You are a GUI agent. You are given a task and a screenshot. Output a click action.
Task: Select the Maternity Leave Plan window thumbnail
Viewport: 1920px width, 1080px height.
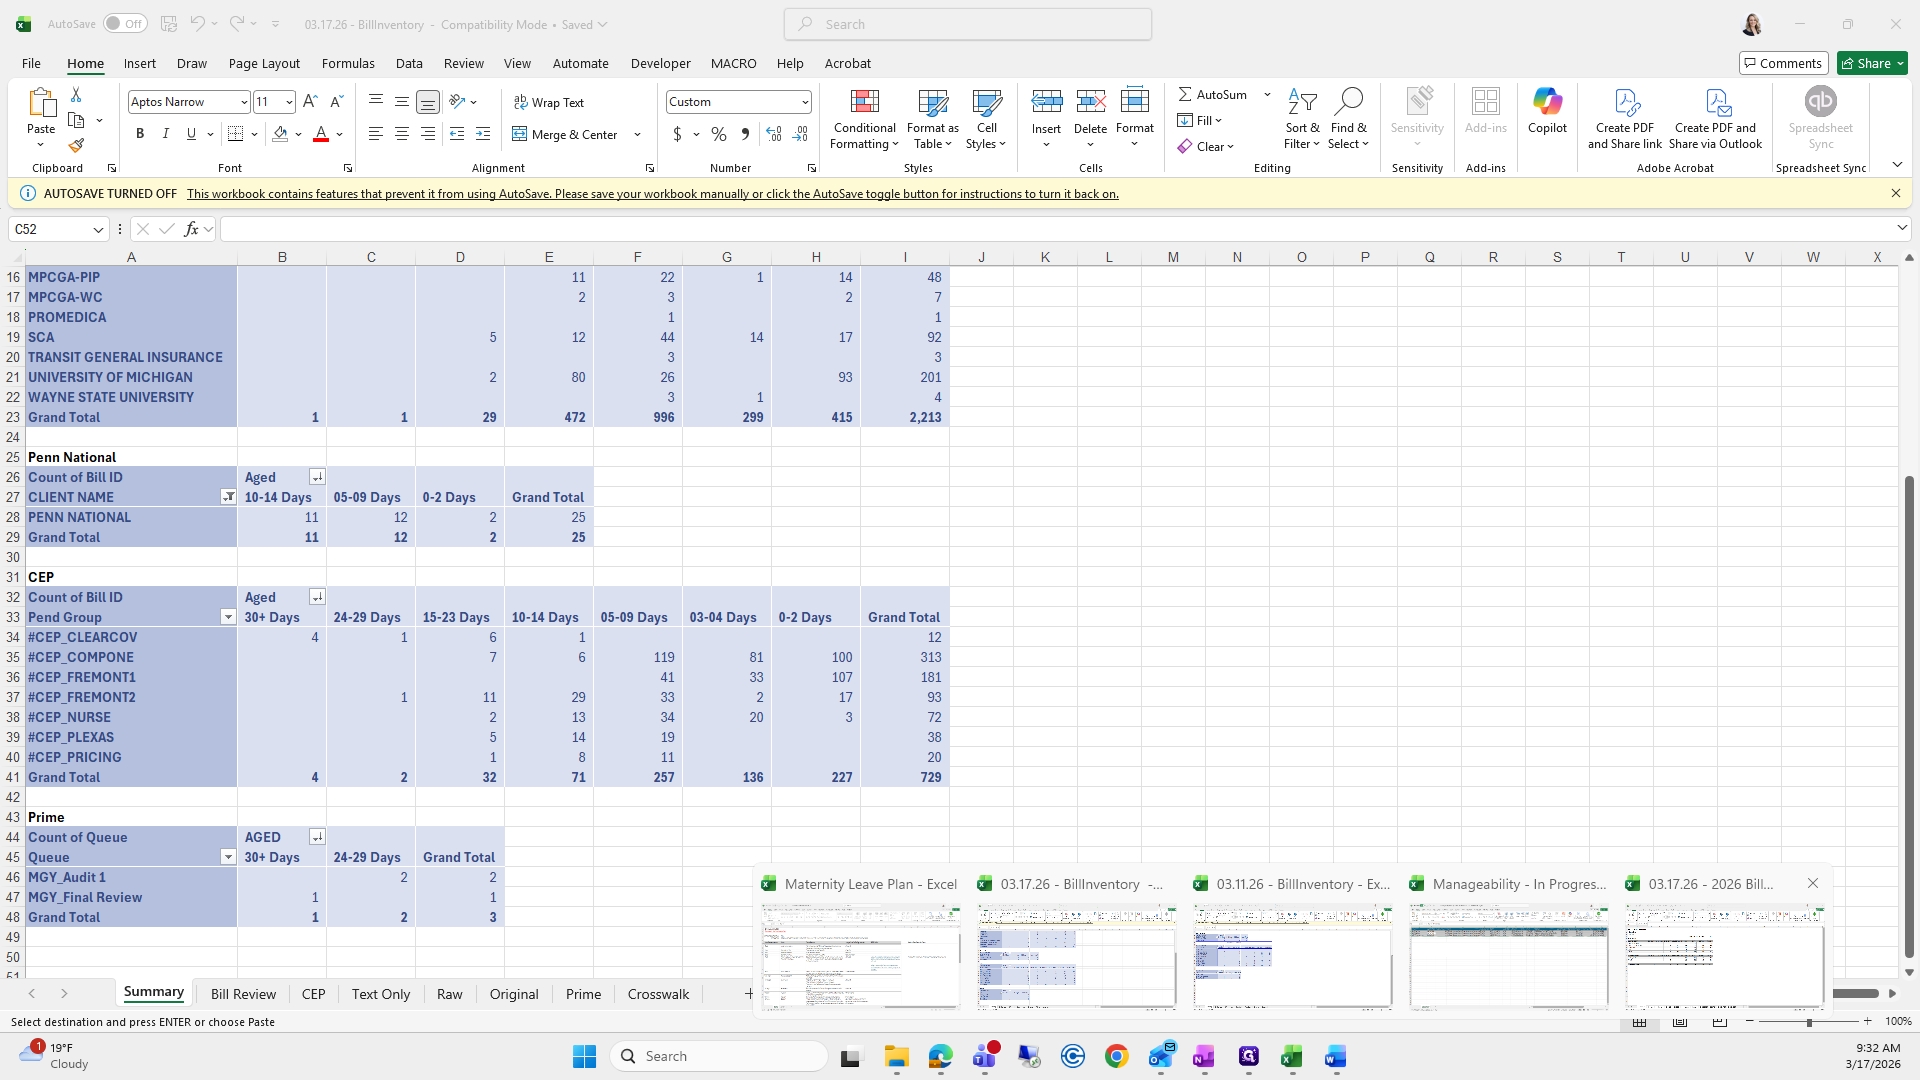tap(860, 956)
